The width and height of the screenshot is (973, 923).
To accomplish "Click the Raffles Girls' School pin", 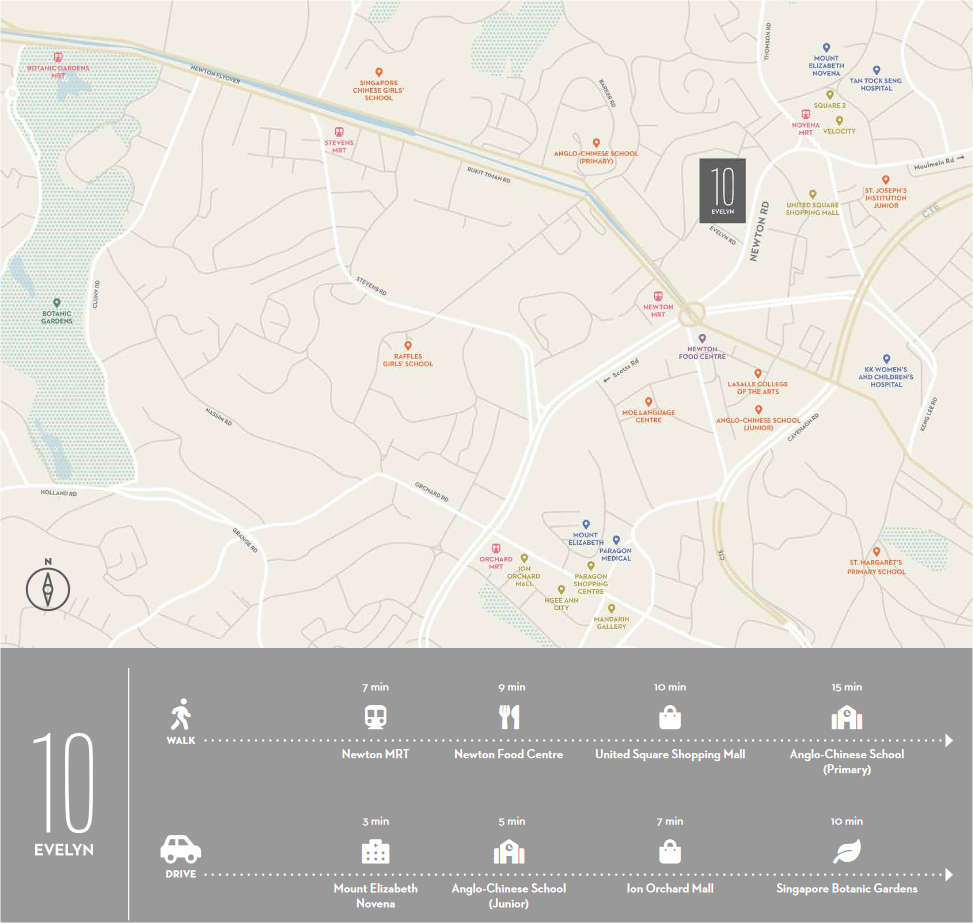I will coord(408,346).
